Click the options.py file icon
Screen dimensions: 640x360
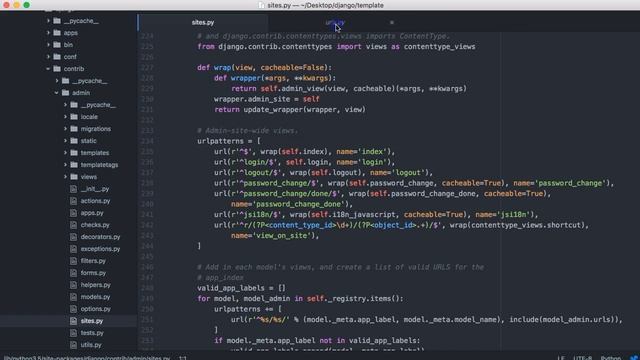click(73, 309)
